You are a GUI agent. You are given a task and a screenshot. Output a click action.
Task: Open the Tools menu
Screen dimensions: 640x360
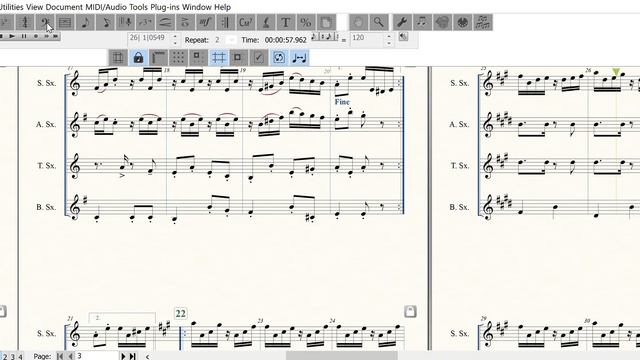coord(138,7)
